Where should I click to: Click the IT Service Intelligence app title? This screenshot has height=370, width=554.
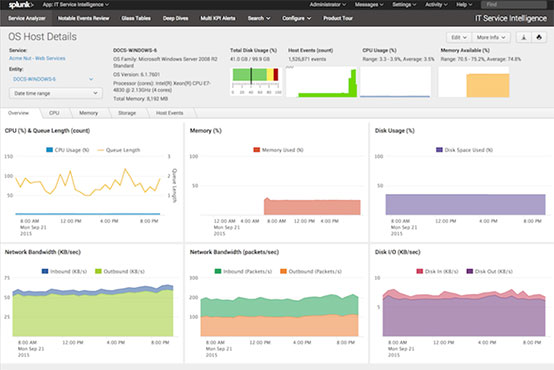coord(511,18)
